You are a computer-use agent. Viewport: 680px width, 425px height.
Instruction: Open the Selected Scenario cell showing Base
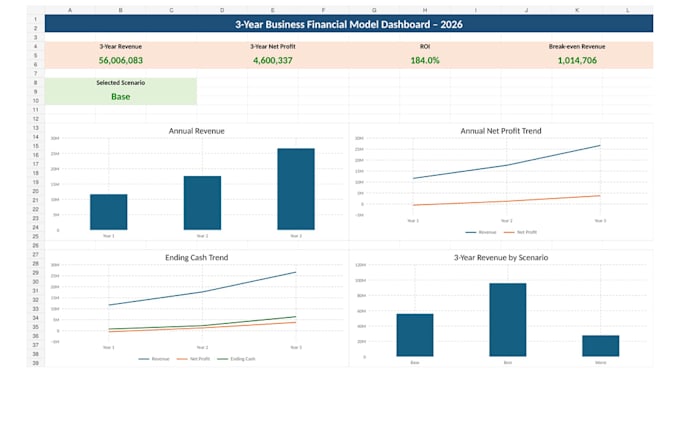(x=121, y=97)
